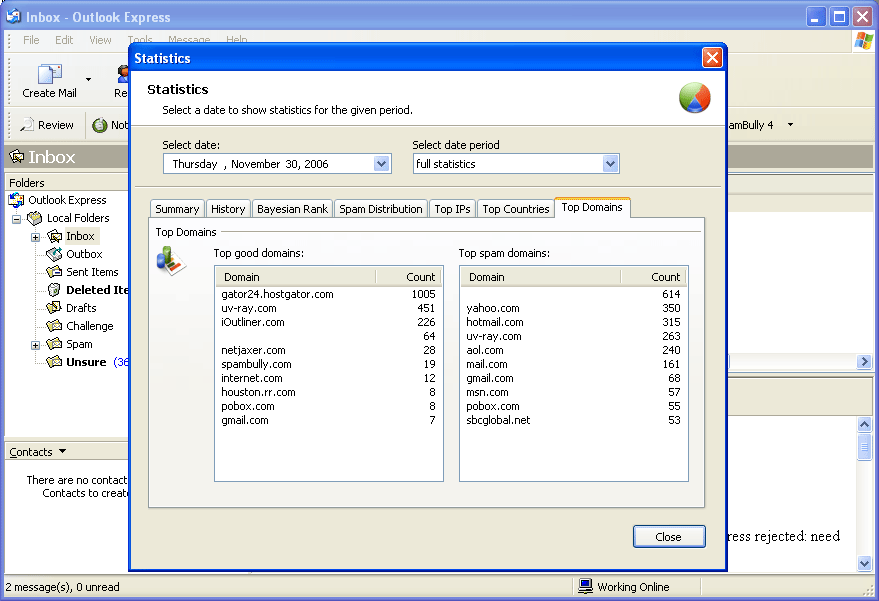This screenshot has width=879, height=601.
Task: Sort spam domains by Count header
Action: point(654,277)
